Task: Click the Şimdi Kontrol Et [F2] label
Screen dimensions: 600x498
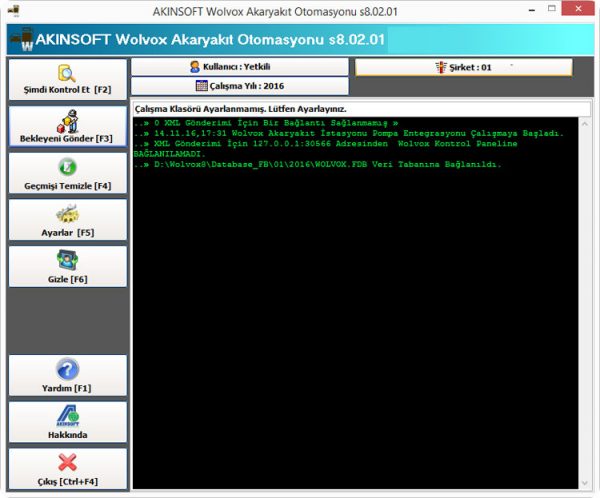Action: click(67, 90)
